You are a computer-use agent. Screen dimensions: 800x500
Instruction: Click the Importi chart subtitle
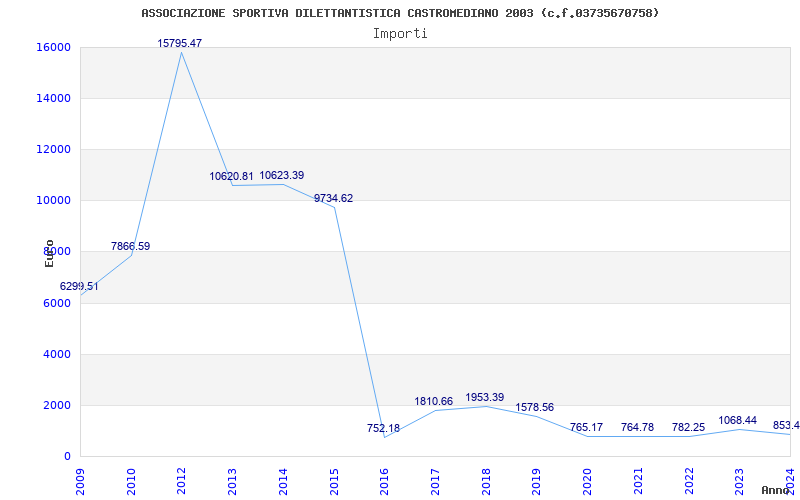pos(400,34)
